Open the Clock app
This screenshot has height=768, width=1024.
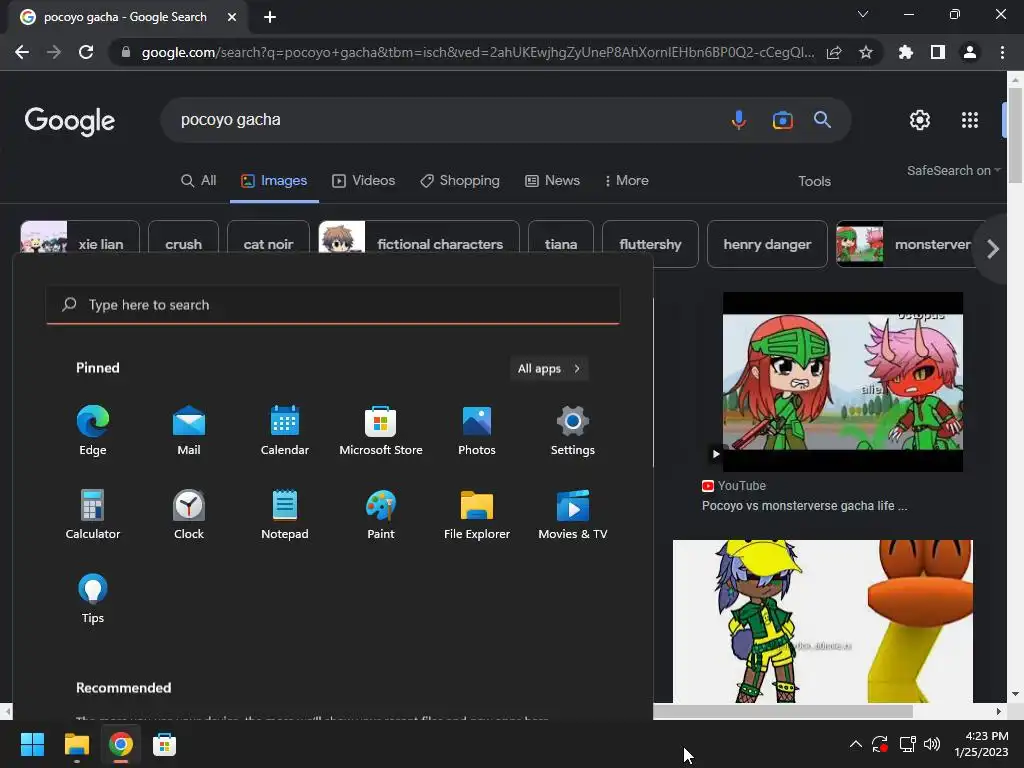click(189, 515)
